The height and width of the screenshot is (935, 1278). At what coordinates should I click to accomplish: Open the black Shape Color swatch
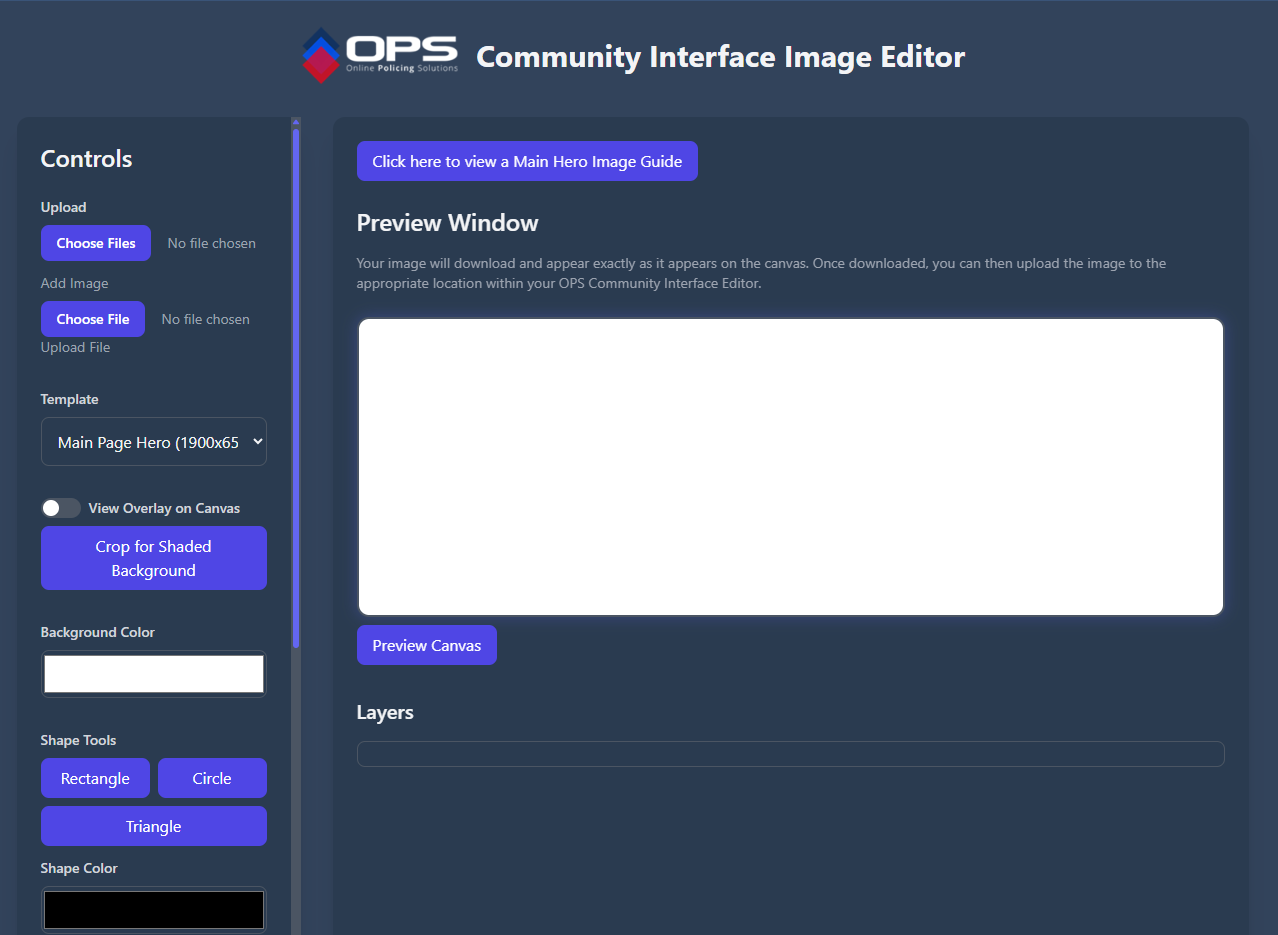pos(154,910)
